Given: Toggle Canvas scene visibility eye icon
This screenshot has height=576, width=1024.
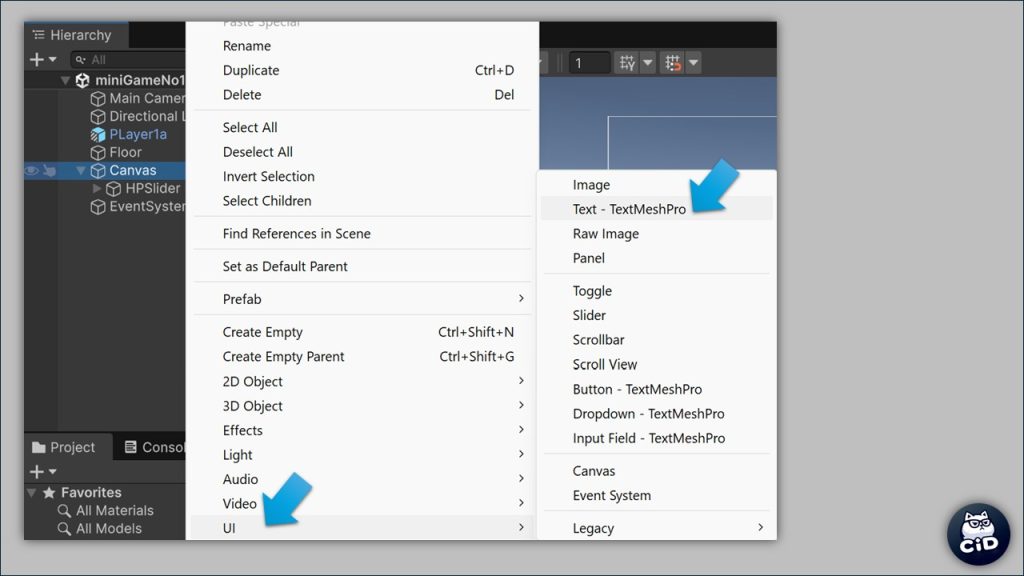Looking at the screenshot, I should 32,171.
